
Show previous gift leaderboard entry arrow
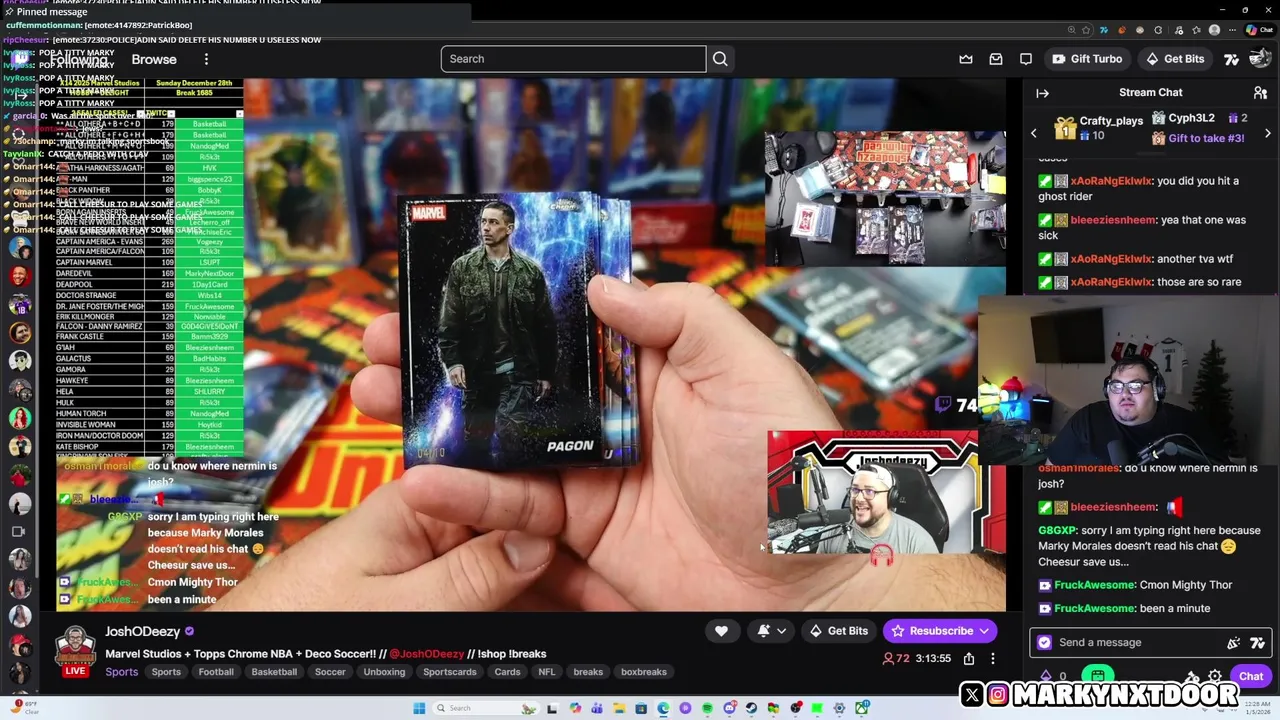pos(1035,133)
